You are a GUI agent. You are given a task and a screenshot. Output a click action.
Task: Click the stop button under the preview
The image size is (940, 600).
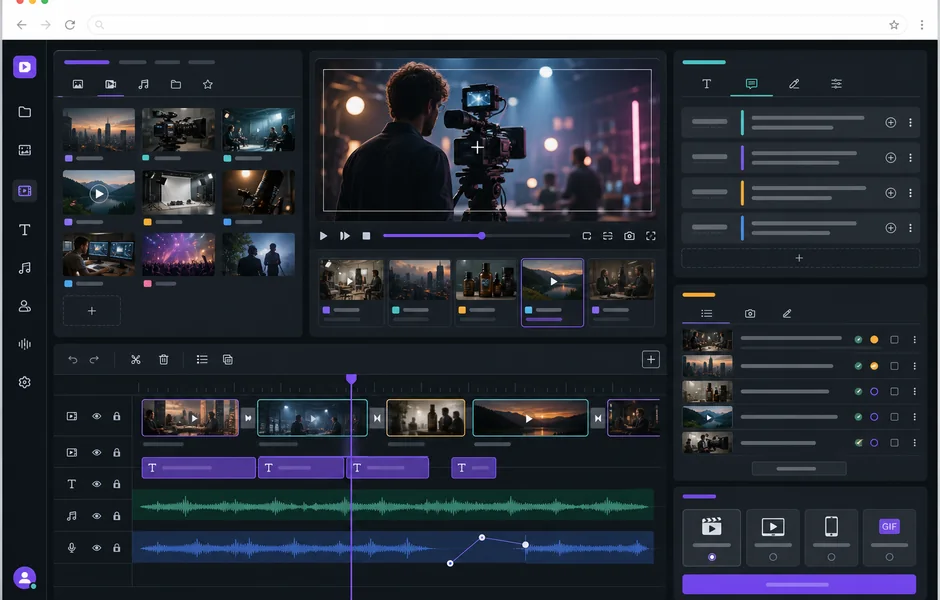pyautogui.click(x=366, y=236)
